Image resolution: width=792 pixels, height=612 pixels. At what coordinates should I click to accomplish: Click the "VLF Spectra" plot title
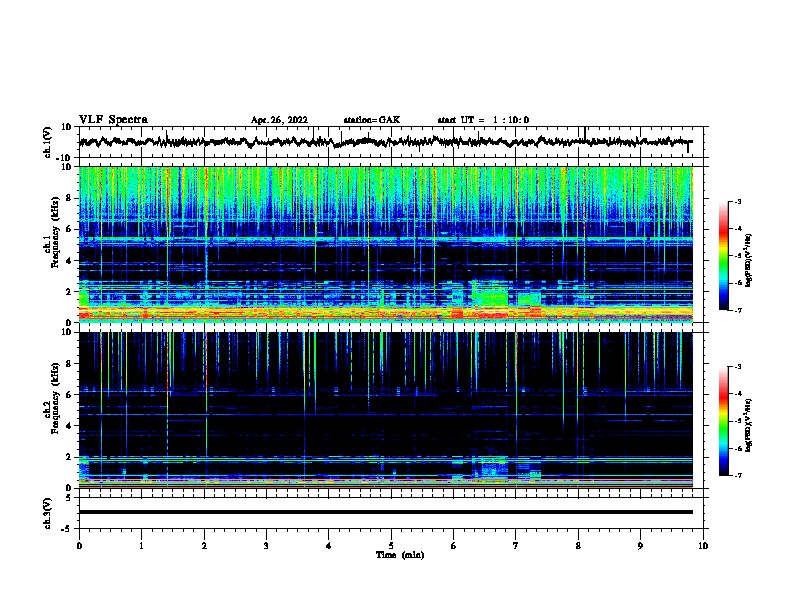[x=113, y=119]
